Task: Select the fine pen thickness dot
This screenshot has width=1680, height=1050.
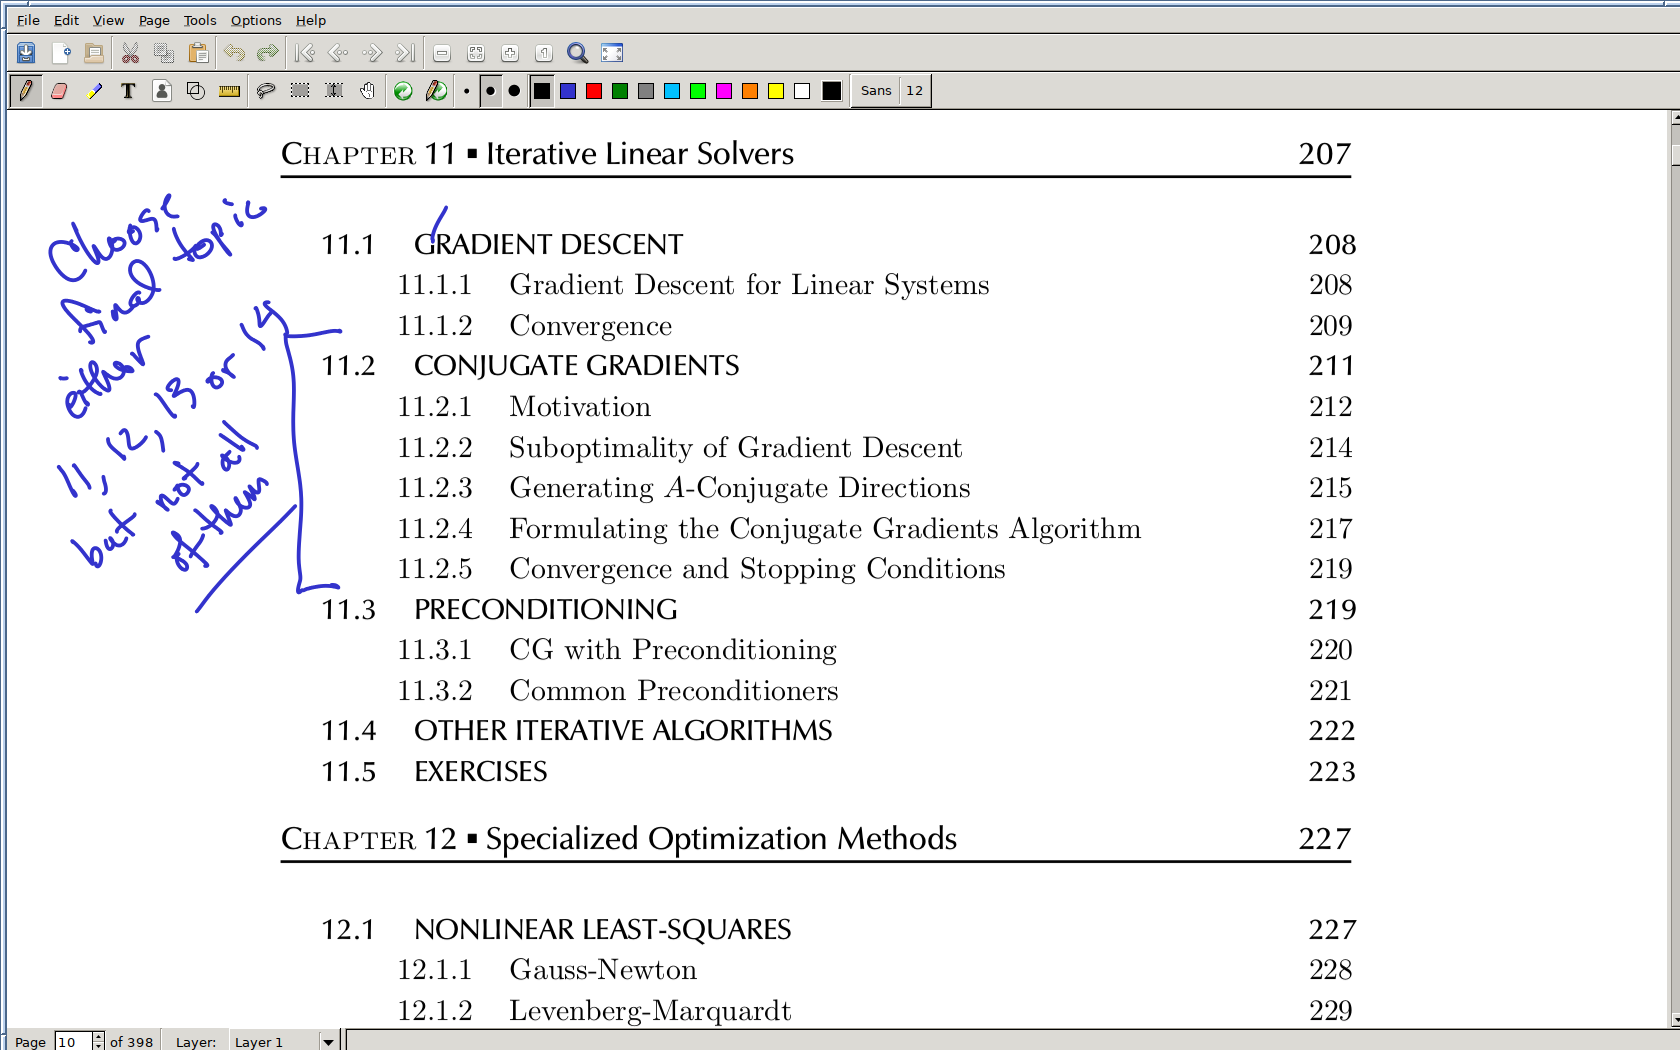Action: (x=467, y=91)
